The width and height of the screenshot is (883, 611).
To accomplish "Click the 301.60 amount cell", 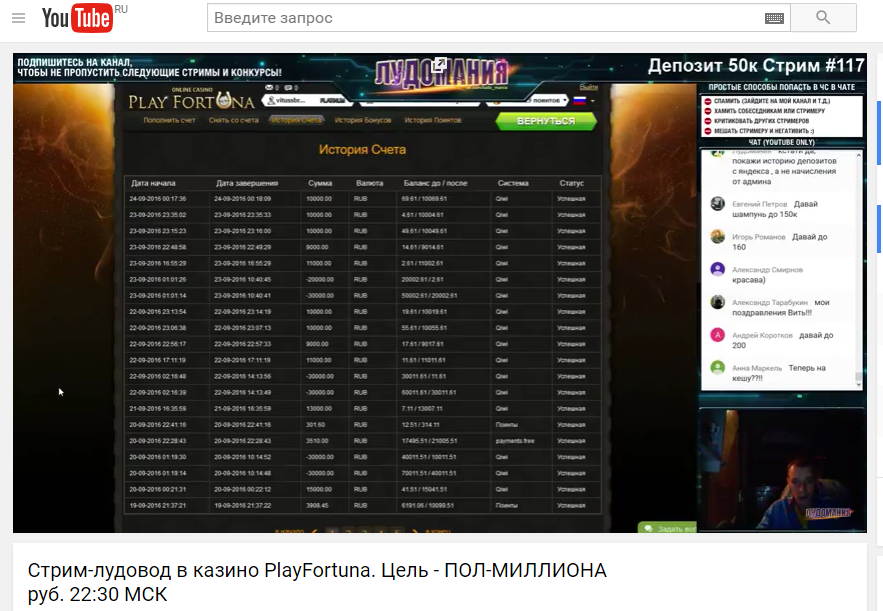I will 315,425.
